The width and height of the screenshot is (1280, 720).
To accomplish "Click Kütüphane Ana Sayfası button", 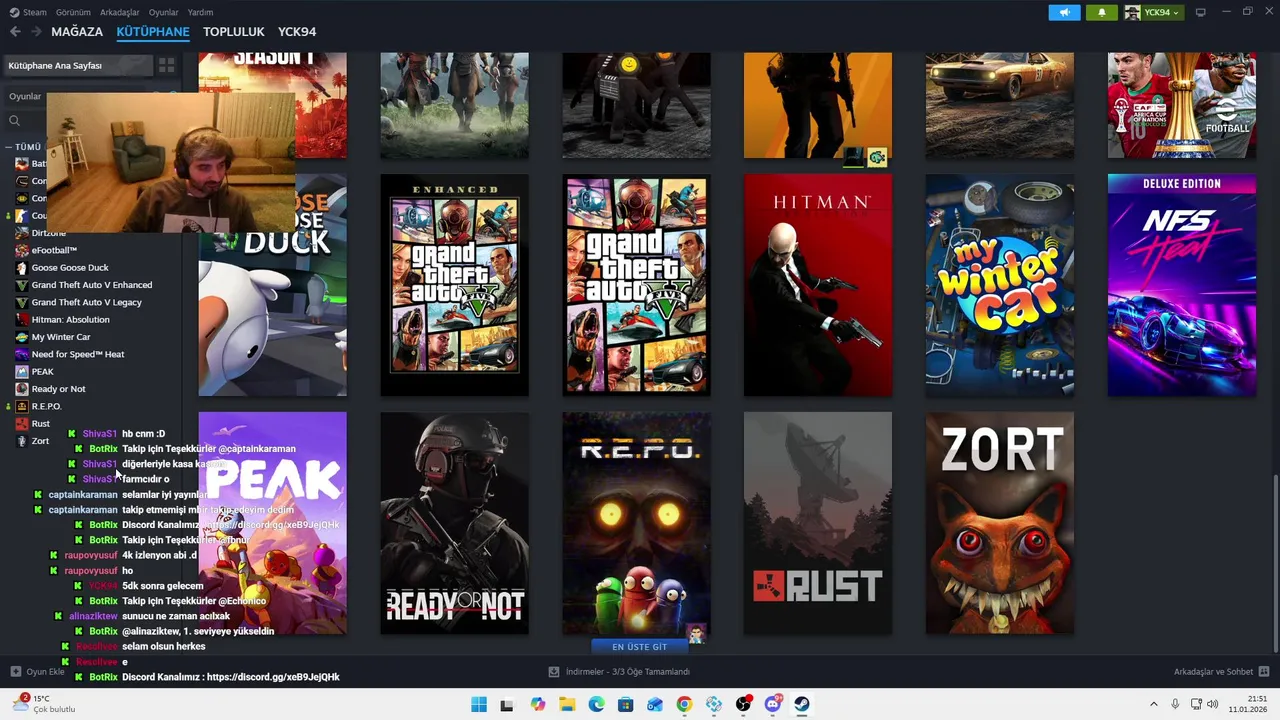I will pyautogui.click(x=78, y=65).
